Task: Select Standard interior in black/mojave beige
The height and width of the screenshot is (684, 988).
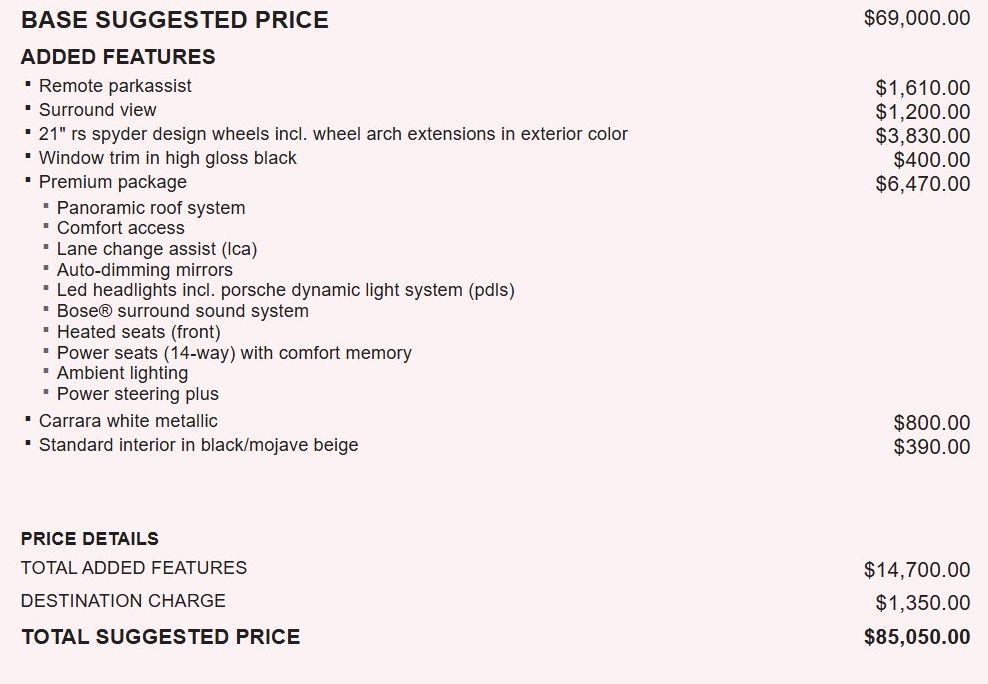Action: pos(198,445)
